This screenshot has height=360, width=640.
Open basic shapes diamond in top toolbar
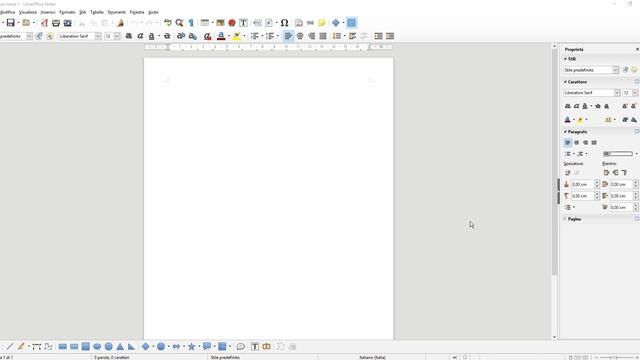click(x=336, y=23)
